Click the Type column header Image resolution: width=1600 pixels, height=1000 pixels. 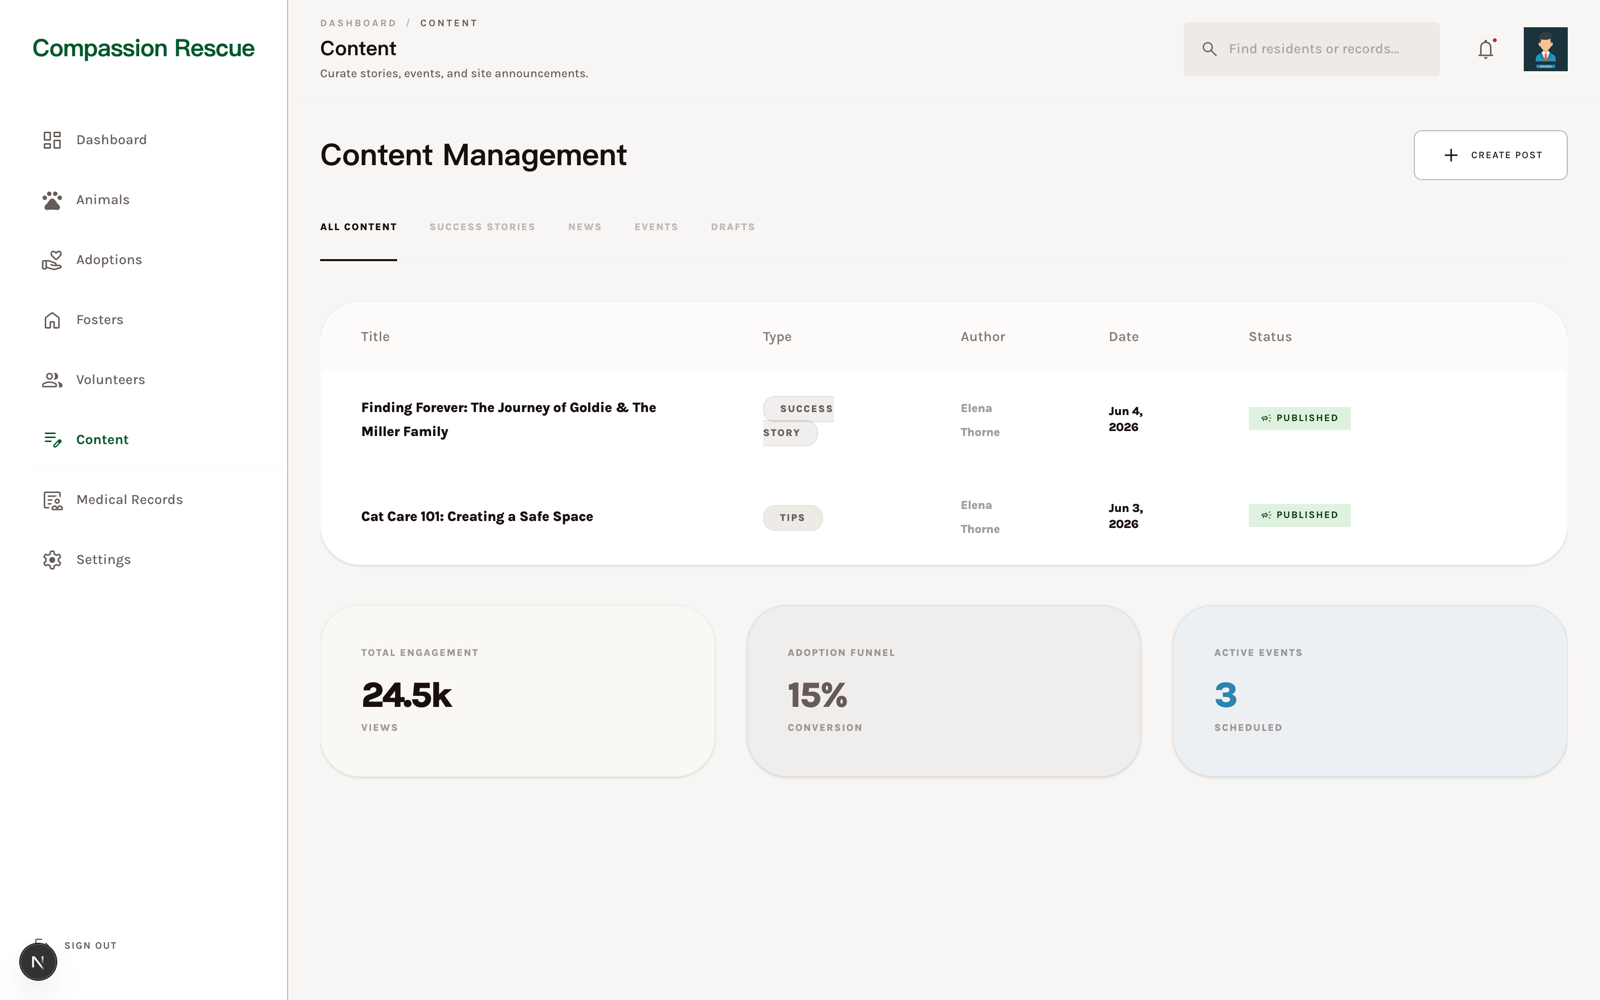coord(777,337)
